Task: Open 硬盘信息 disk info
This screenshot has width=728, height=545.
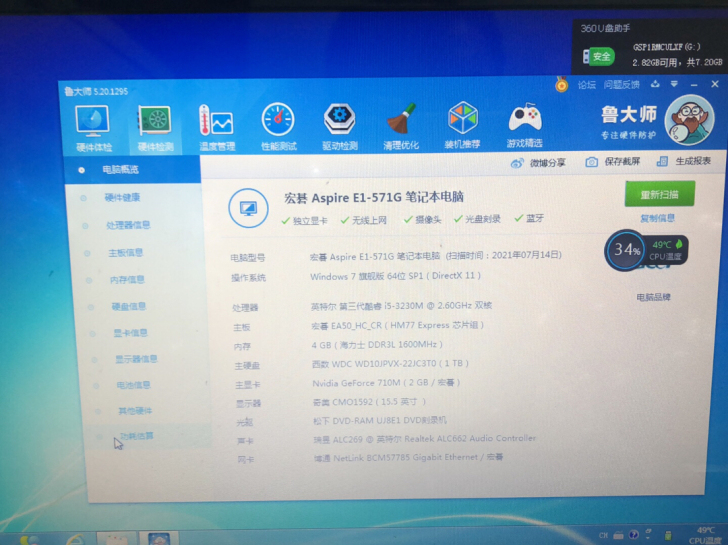Action: (129, 306)
